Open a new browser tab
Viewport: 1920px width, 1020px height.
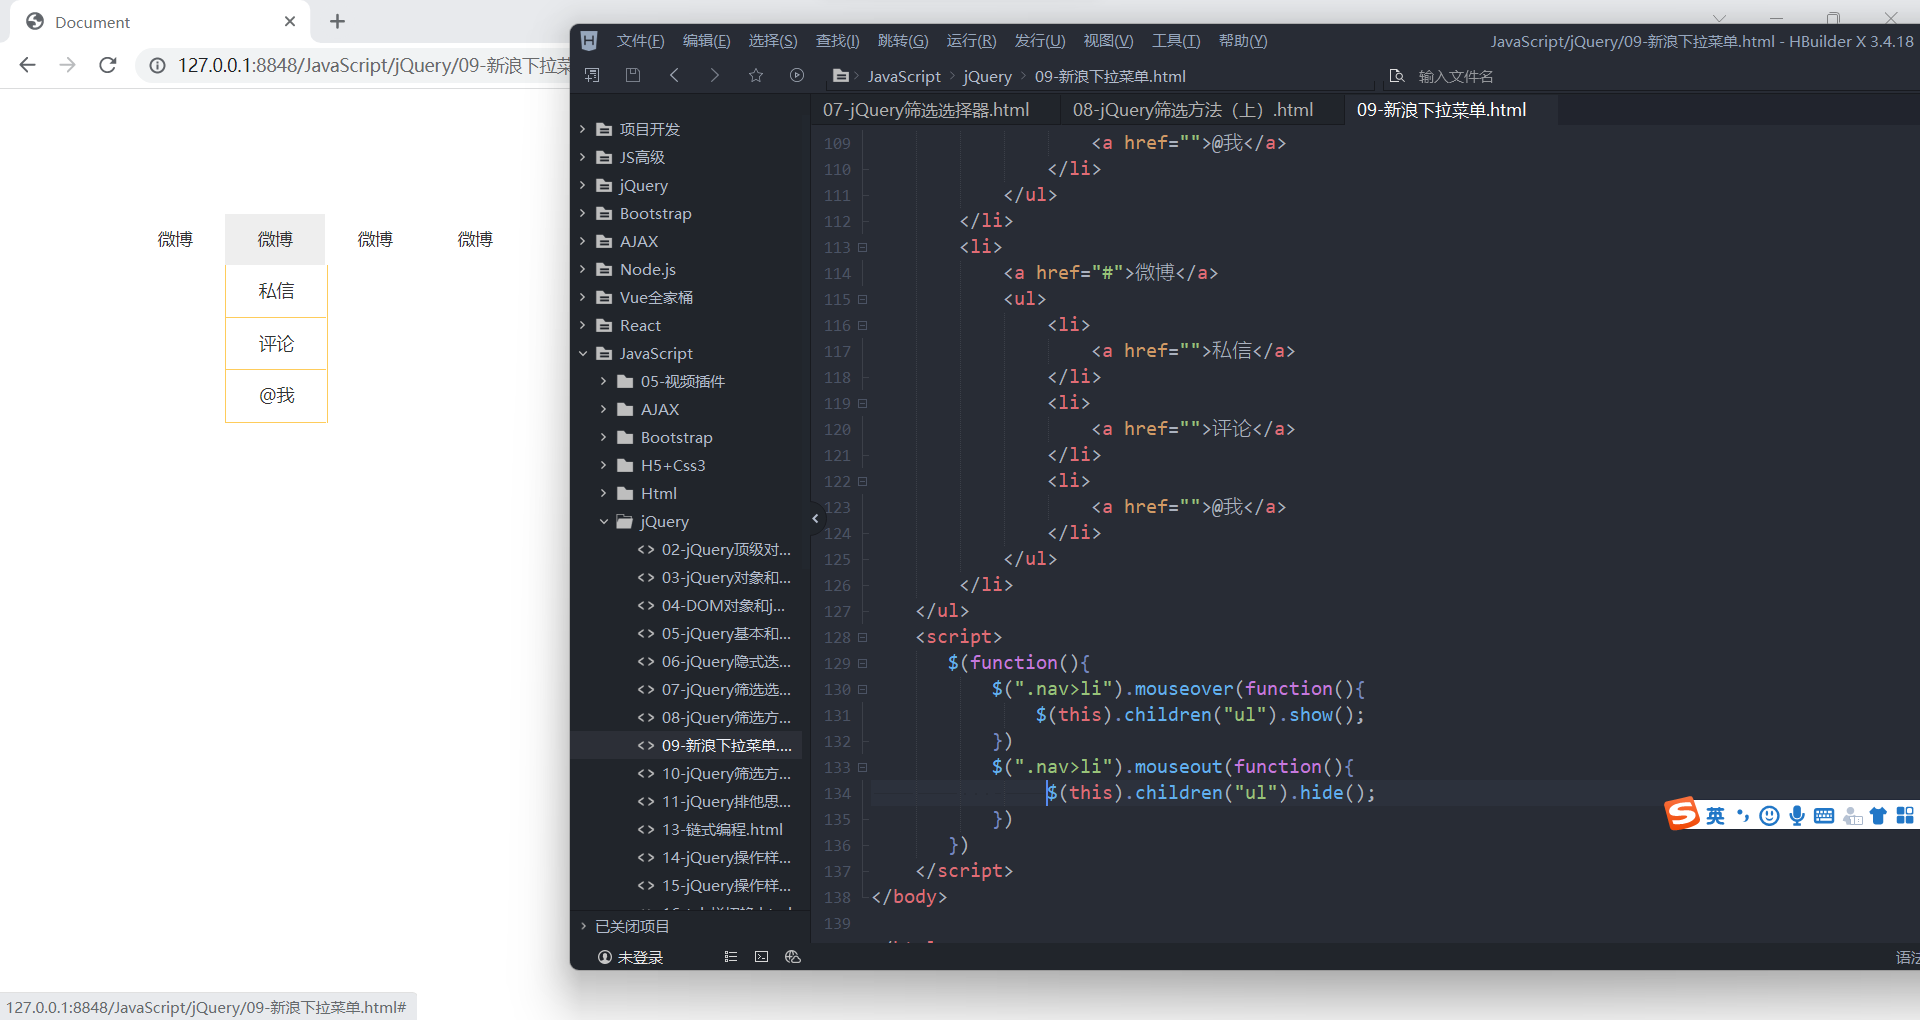337,21
